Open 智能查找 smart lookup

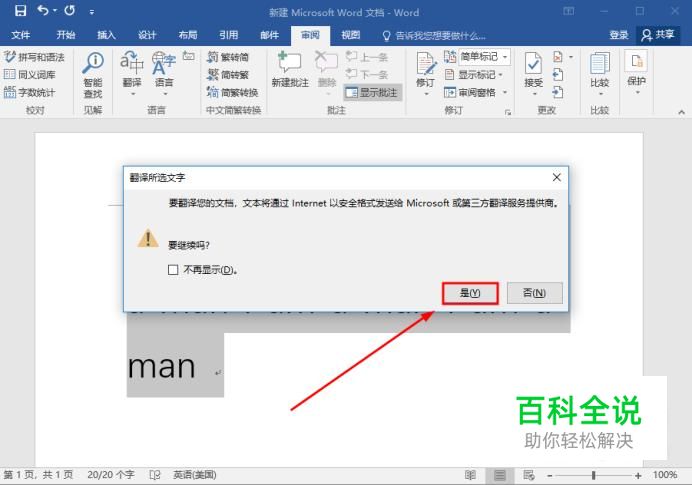(93, 75)
